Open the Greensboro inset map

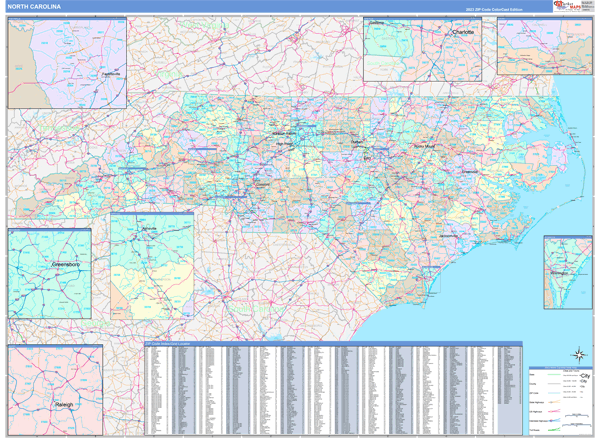click(50, 274)
